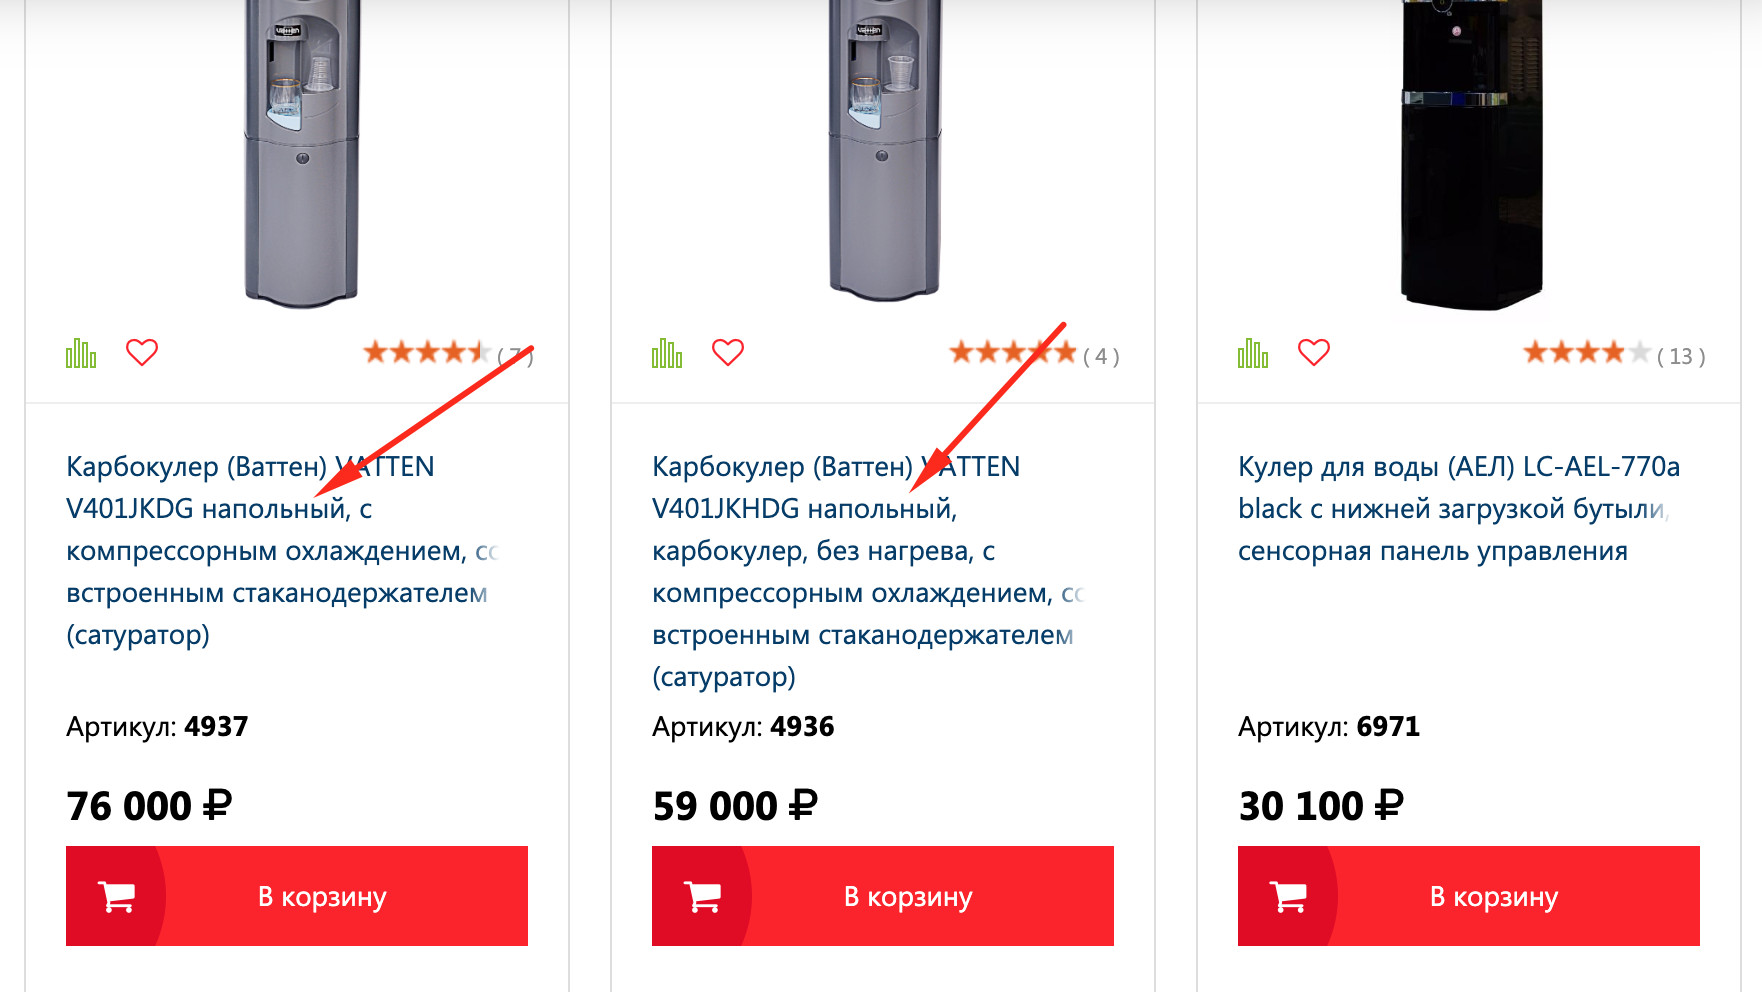Click star rating of LC-AEL-770a cooler
1762x992 pixels.
click(1586, 353)
